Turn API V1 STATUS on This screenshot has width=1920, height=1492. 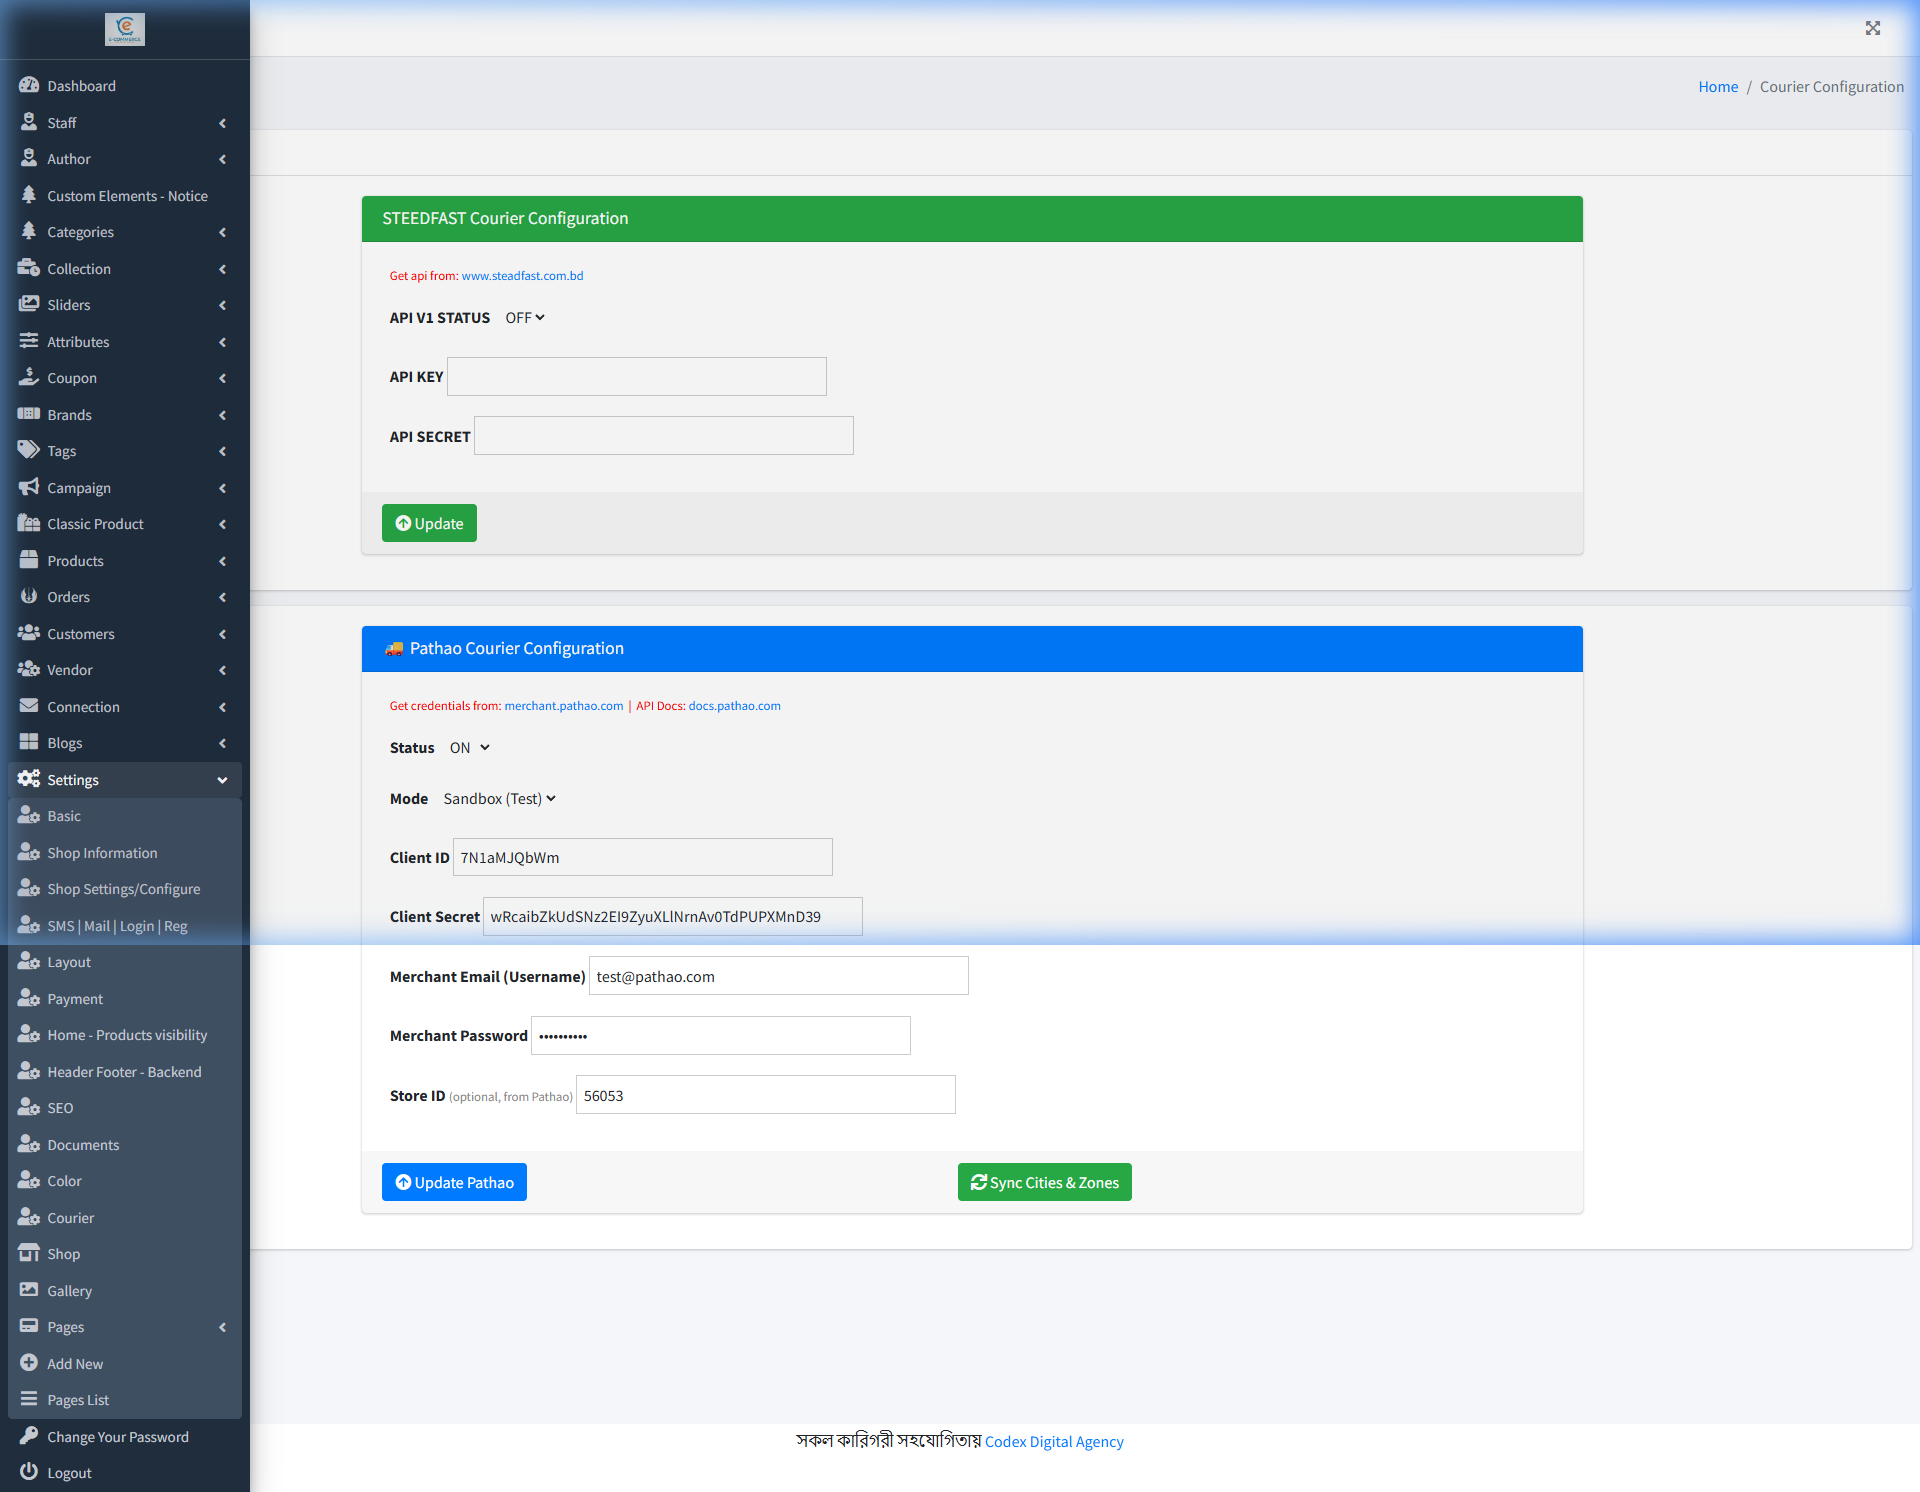point(523,317)
